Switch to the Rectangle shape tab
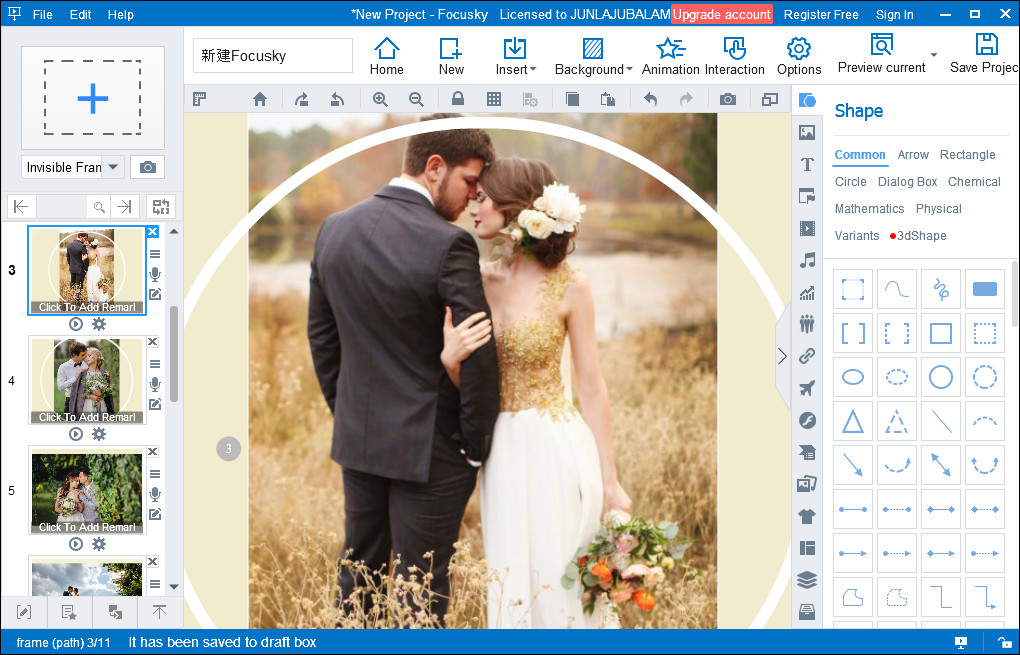Image resolution: width=1020 pixels, height=655 pixels. point(967,155)
